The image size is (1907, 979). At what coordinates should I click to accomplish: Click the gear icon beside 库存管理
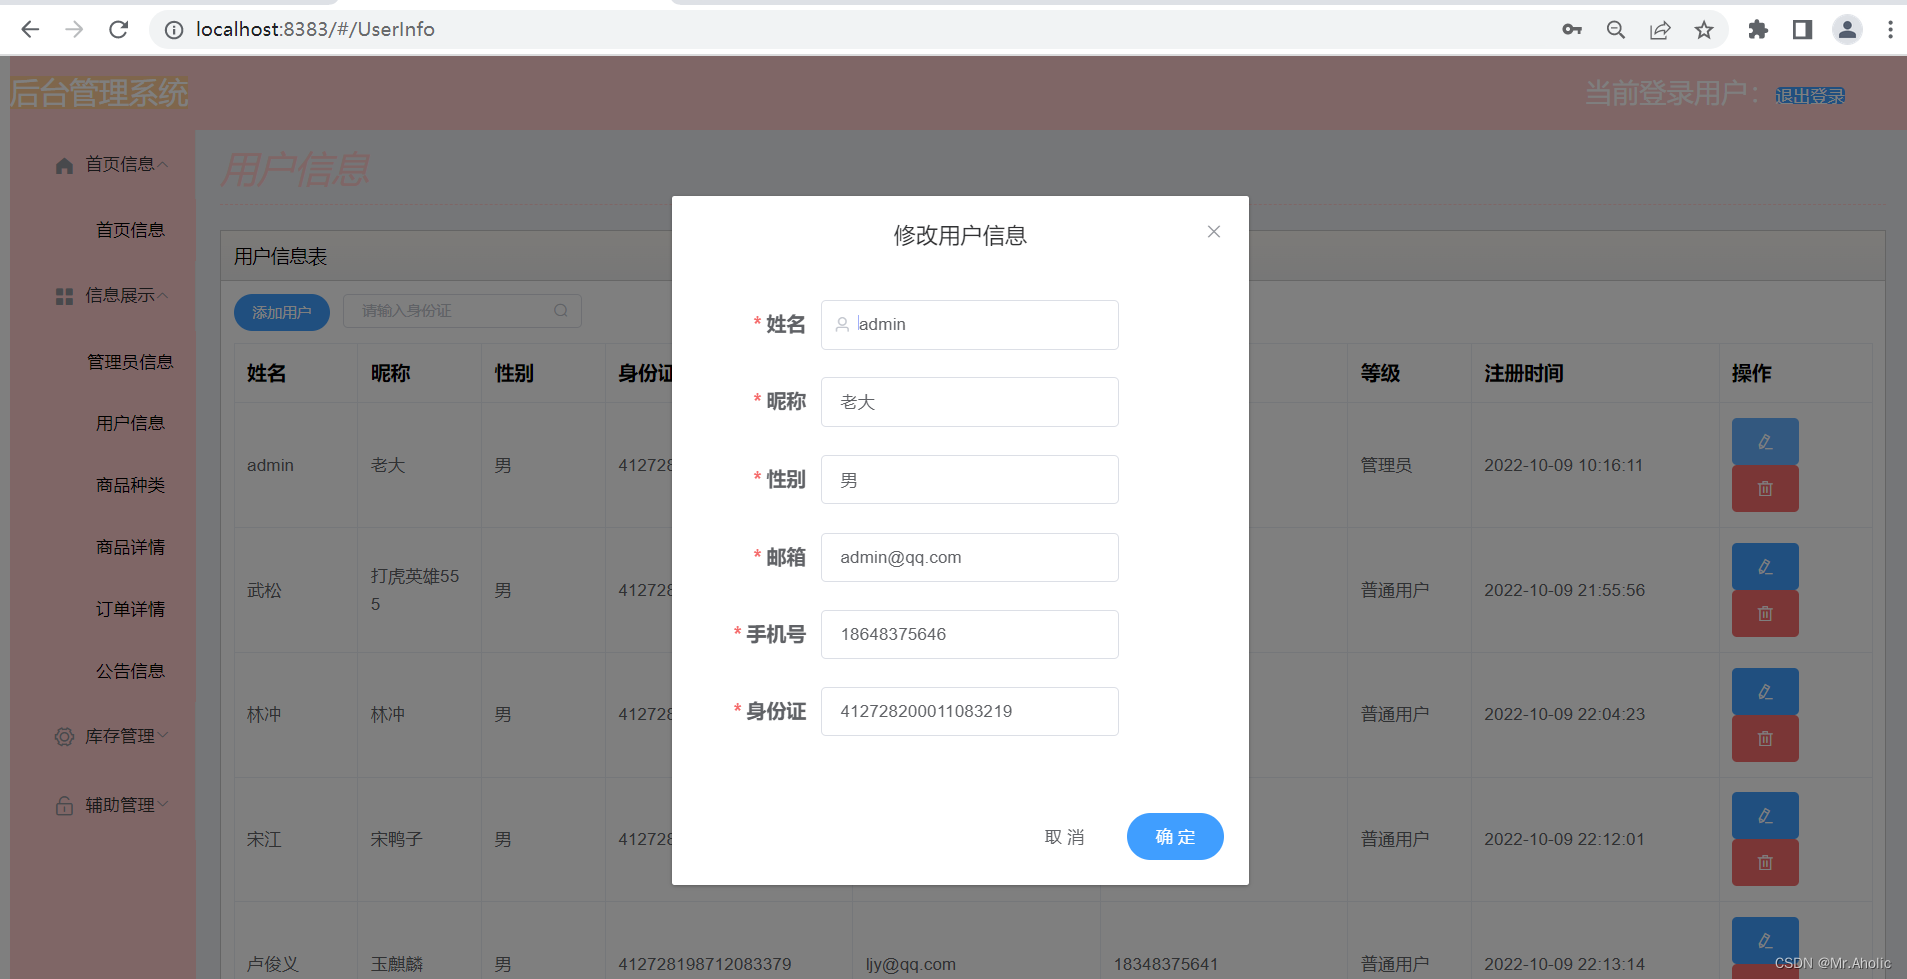(x=64, y=737)
